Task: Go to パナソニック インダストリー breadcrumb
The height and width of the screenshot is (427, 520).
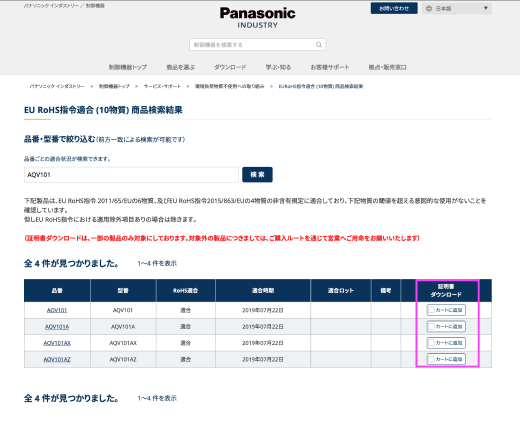Action: [57, 86]
